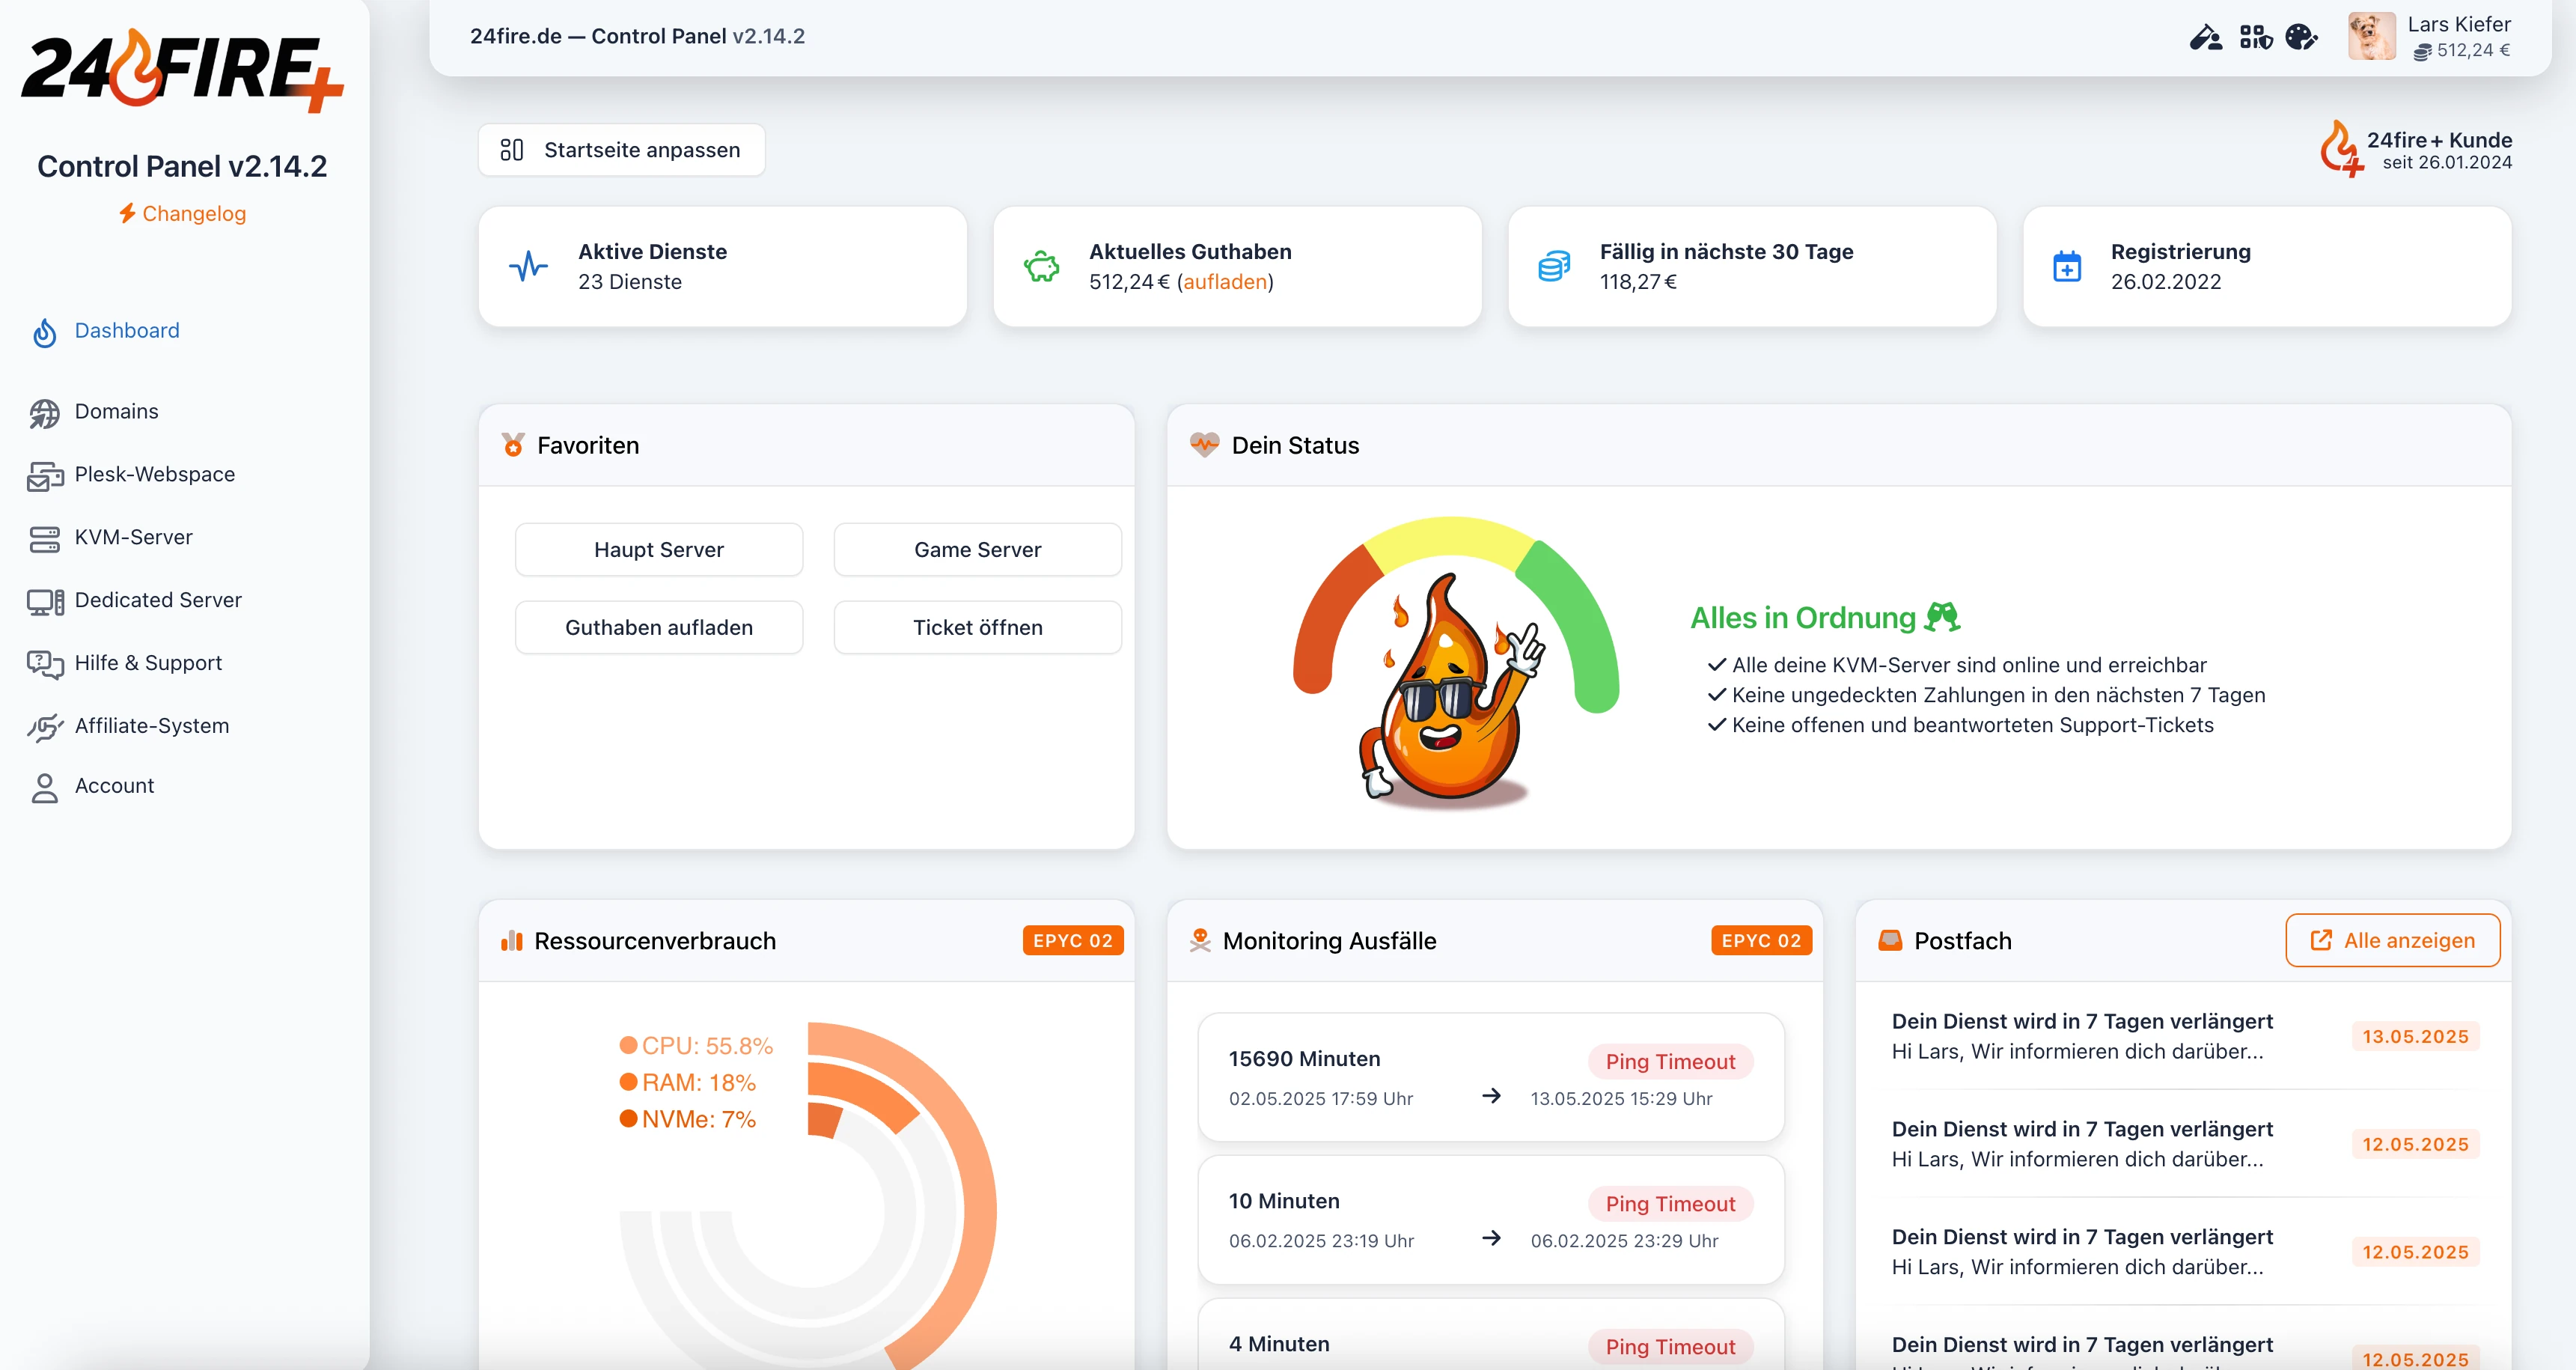Click the Postfach inbox icon
Screen dimensions: 2576x1370
point(1890,941)
